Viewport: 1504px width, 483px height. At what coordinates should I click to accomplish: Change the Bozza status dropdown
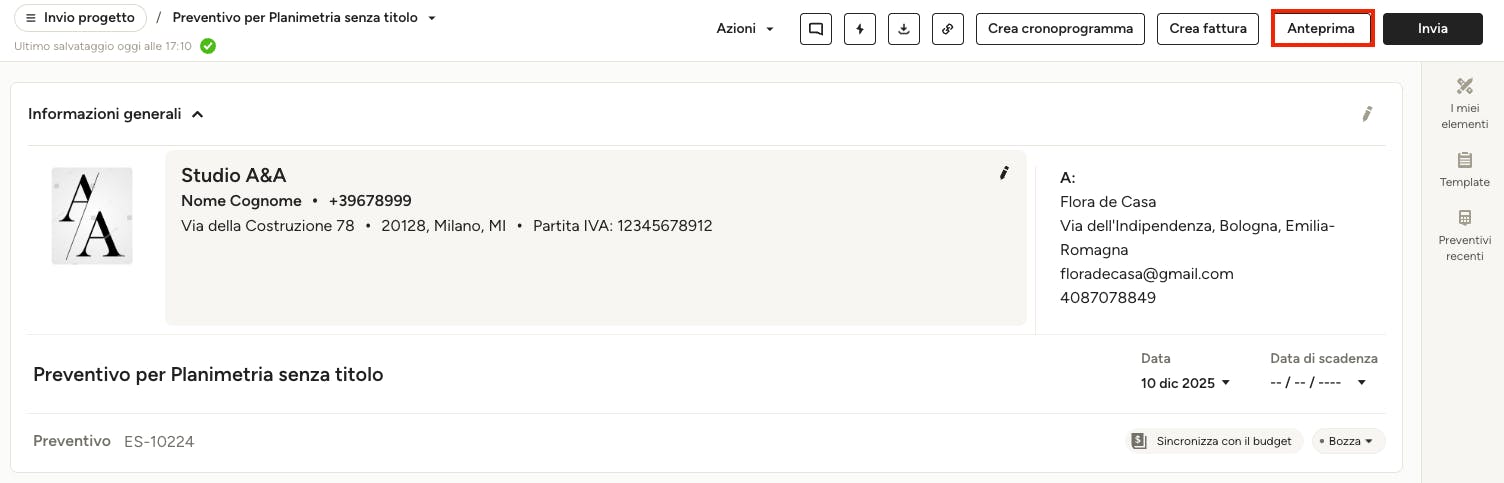[x=1348, y=441]
